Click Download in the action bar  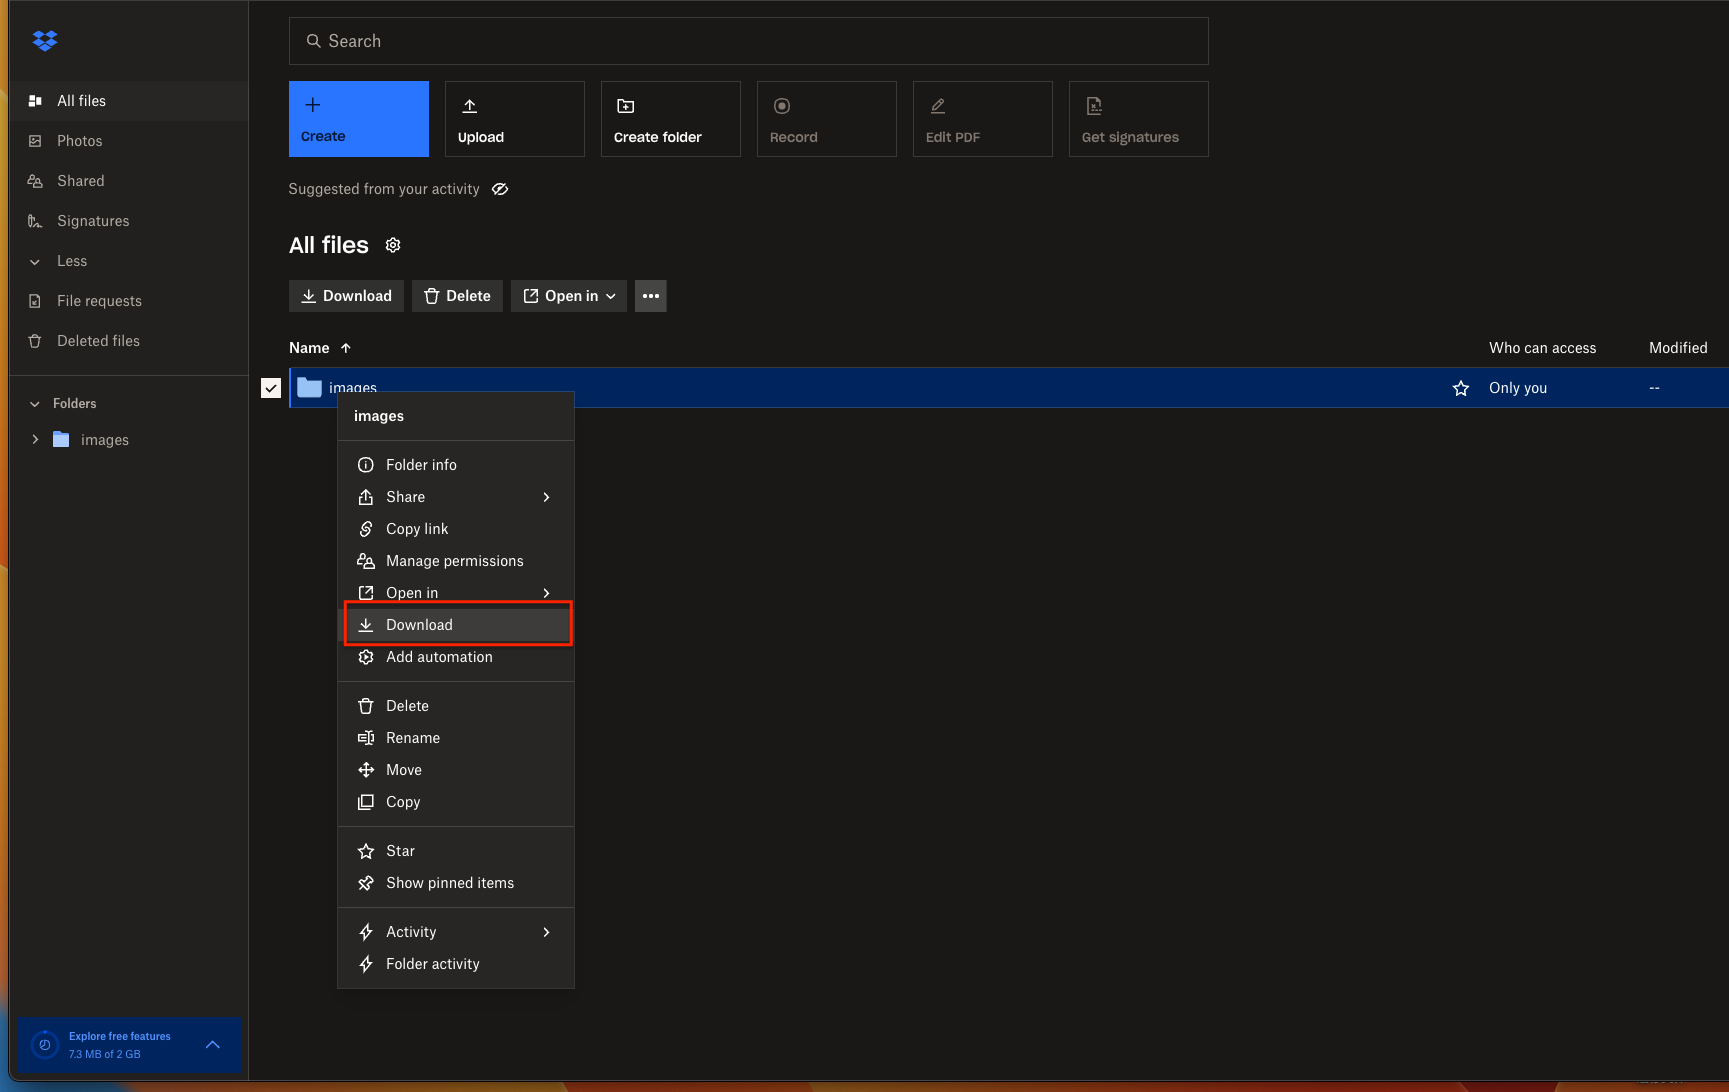pos(346,296)
